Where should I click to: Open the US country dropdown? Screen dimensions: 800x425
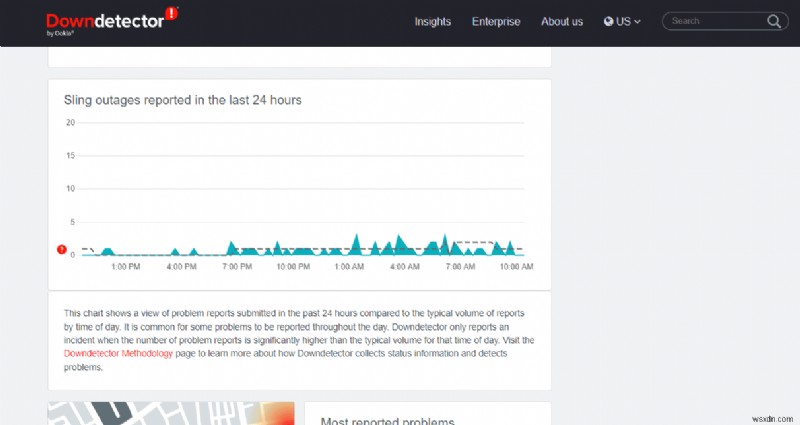[622, 21]
